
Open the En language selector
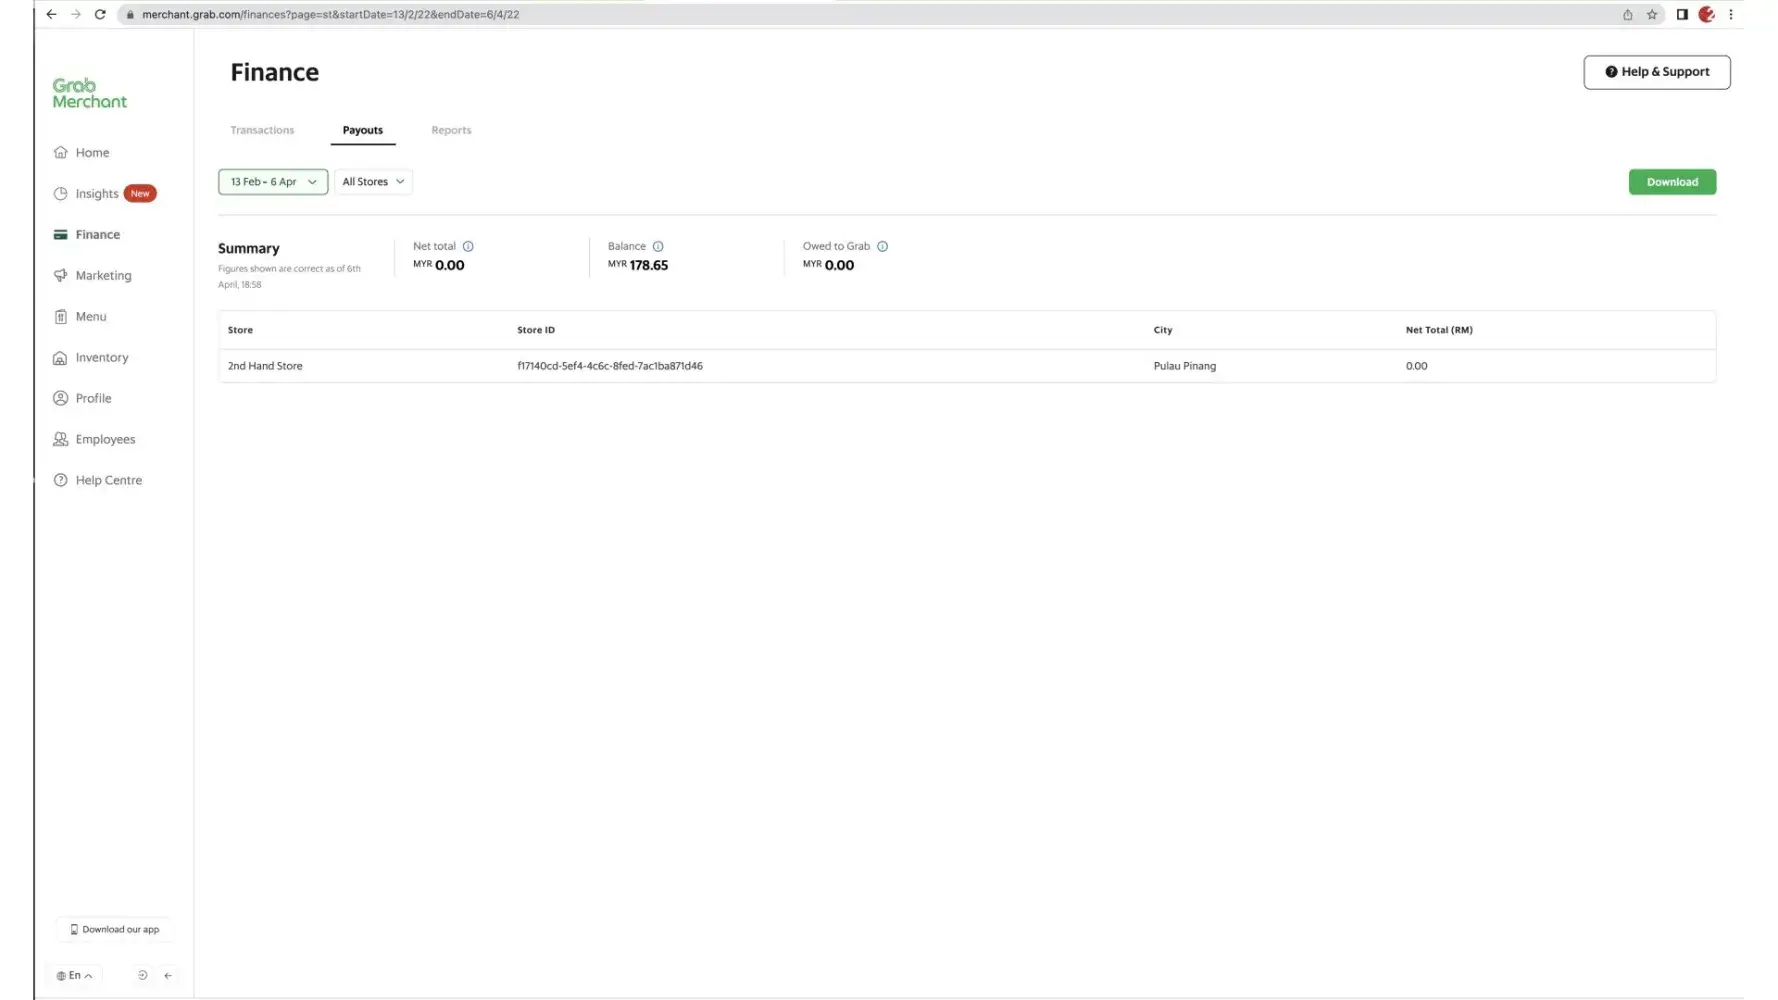pos(75,976)
